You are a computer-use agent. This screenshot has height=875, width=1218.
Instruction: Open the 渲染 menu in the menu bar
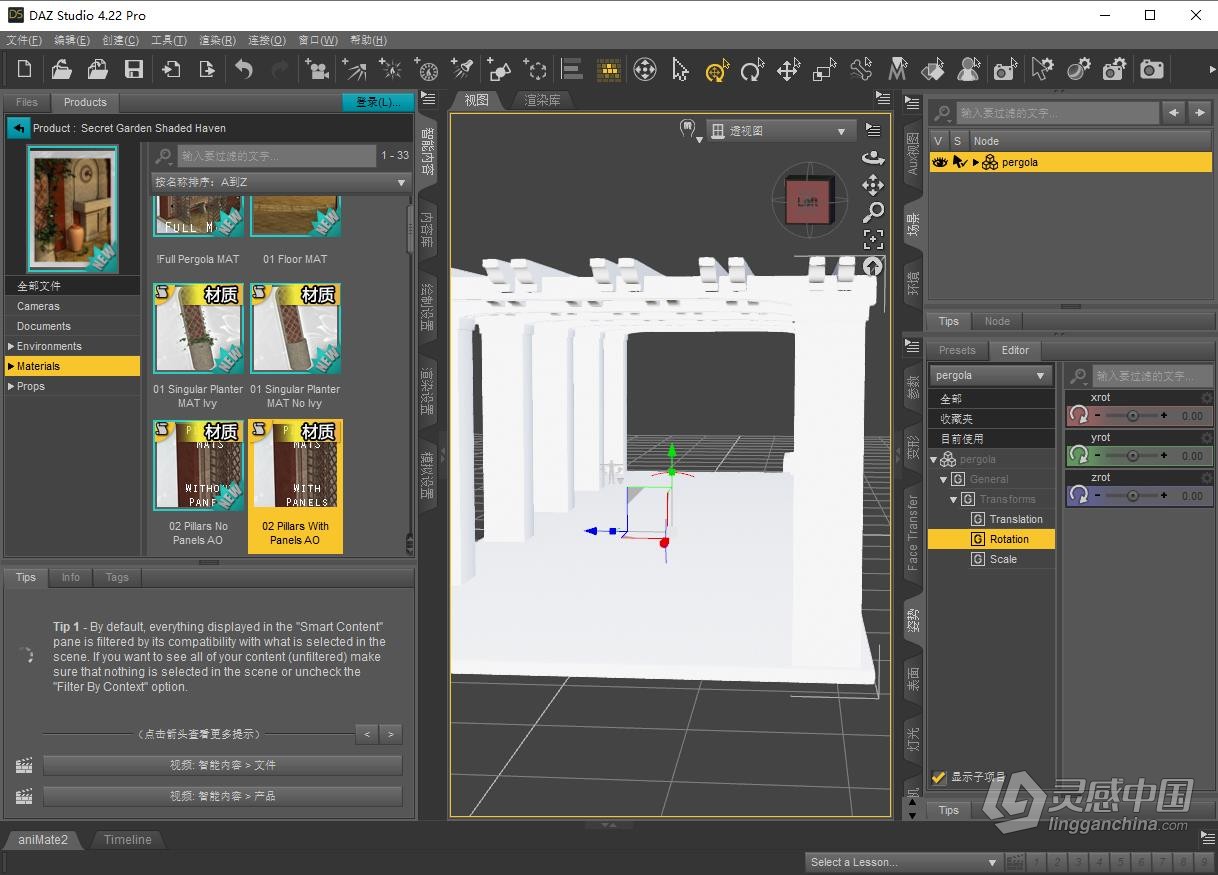click(215, 40)
